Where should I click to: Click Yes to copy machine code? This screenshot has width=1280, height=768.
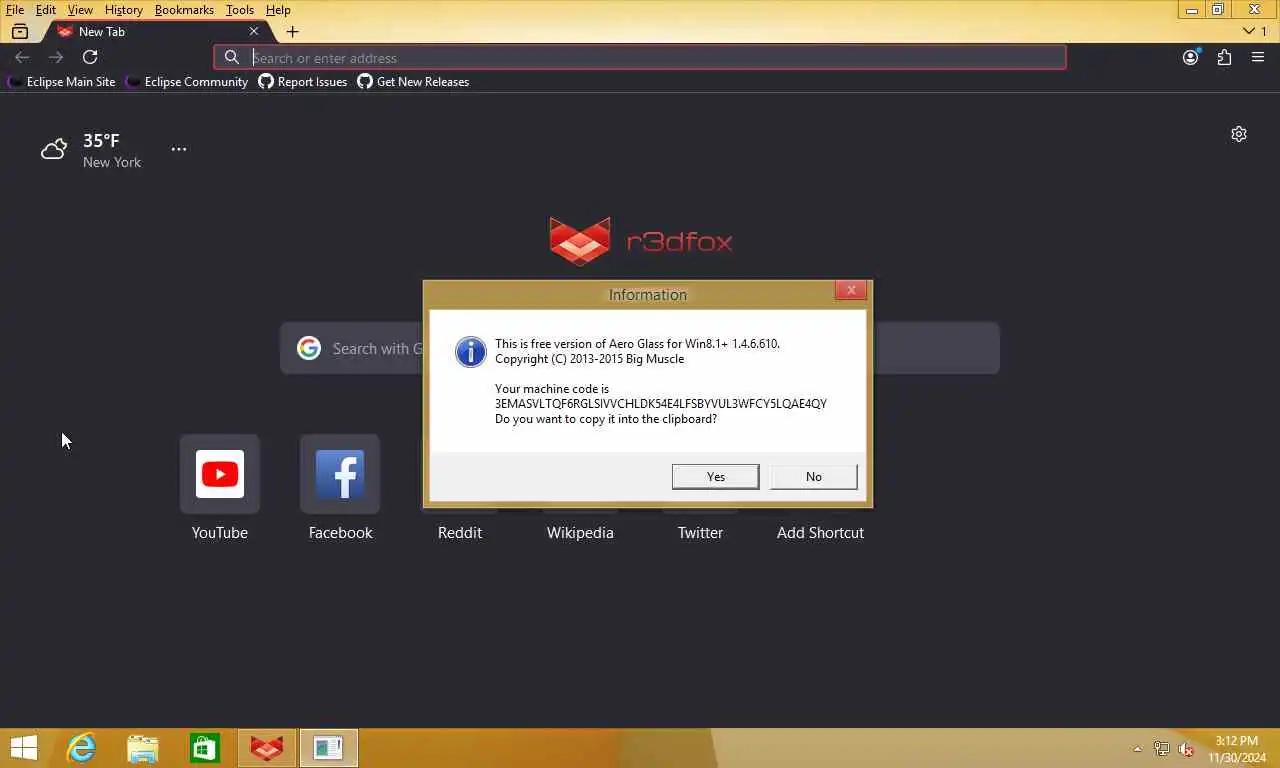point(715,477)
